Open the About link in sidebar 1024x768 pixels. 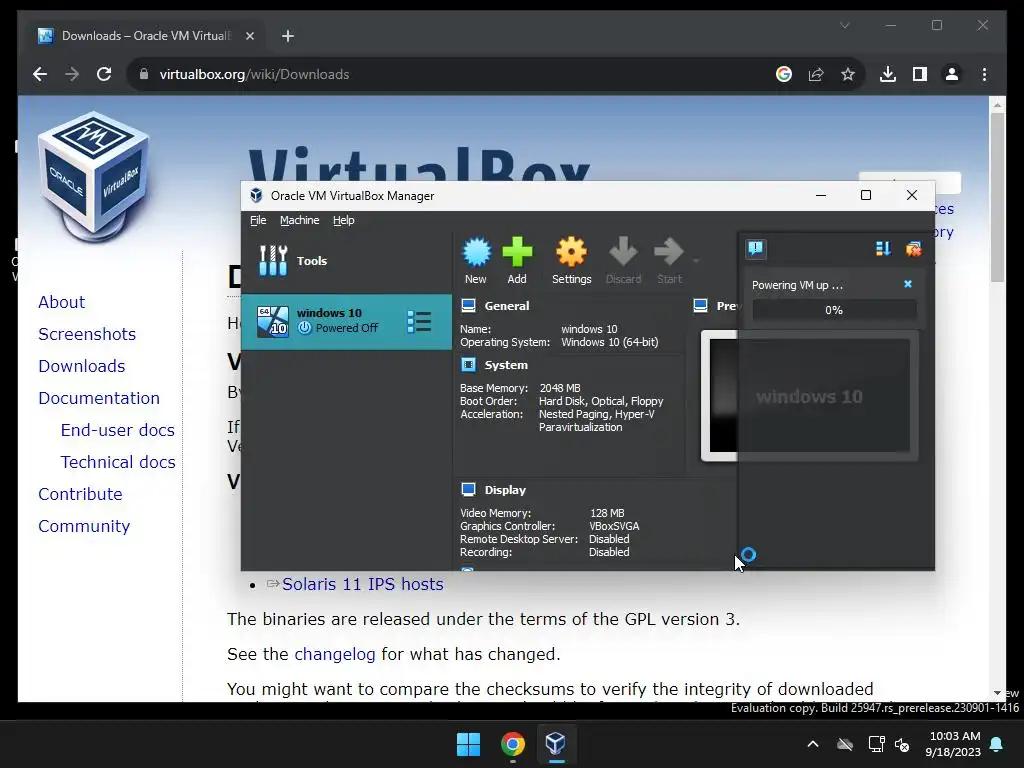[61, 302]
